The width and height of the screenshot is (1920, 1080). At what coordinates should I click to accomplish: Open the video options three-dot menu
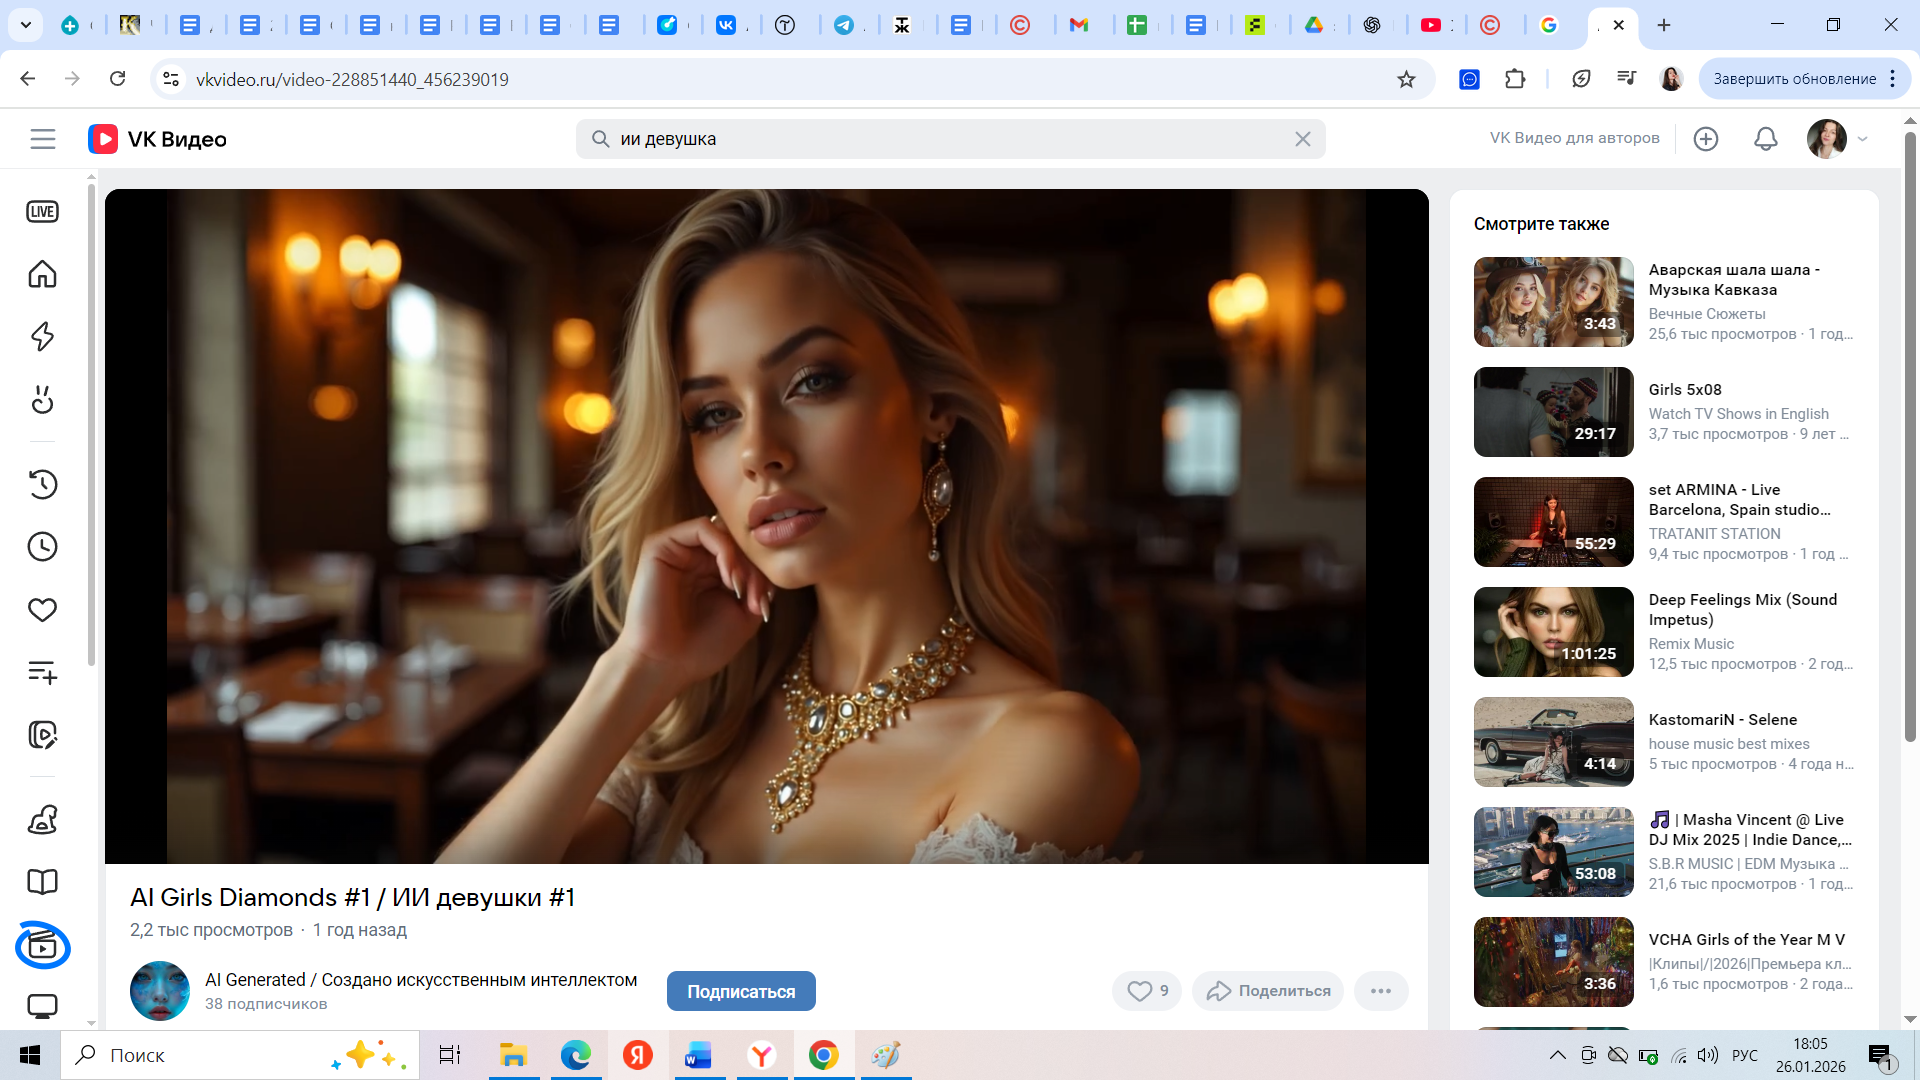pyautogui.click(x=1382, y=990)
